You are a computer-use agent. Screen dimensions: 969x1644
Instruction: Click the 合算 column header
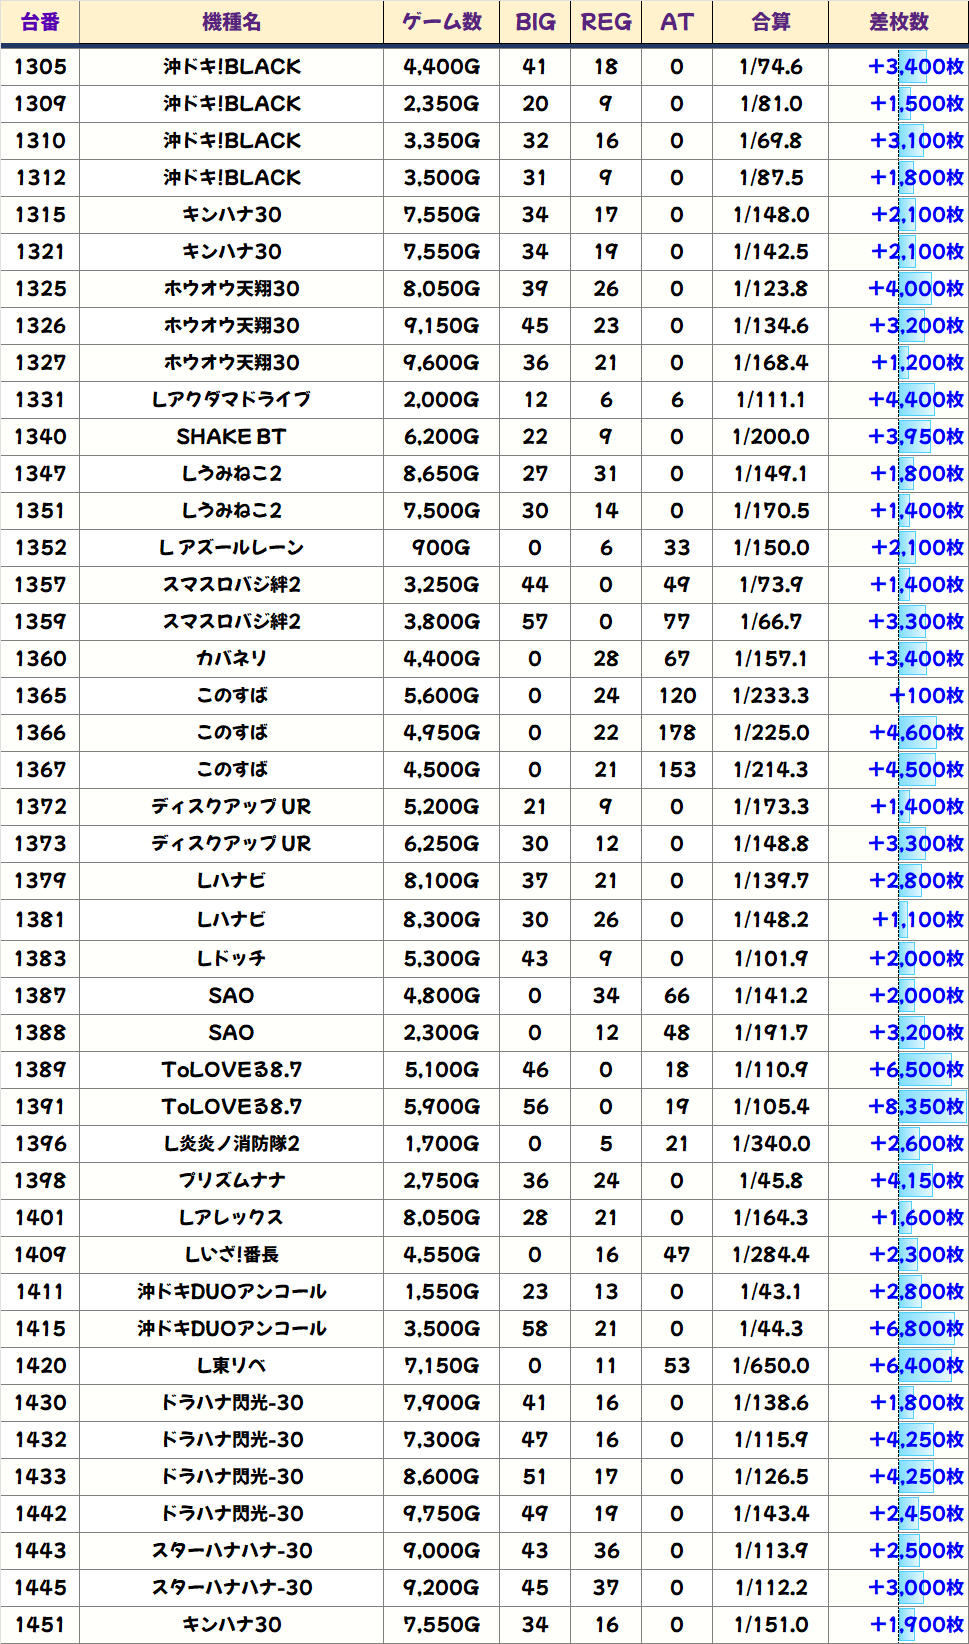(770, 22)
